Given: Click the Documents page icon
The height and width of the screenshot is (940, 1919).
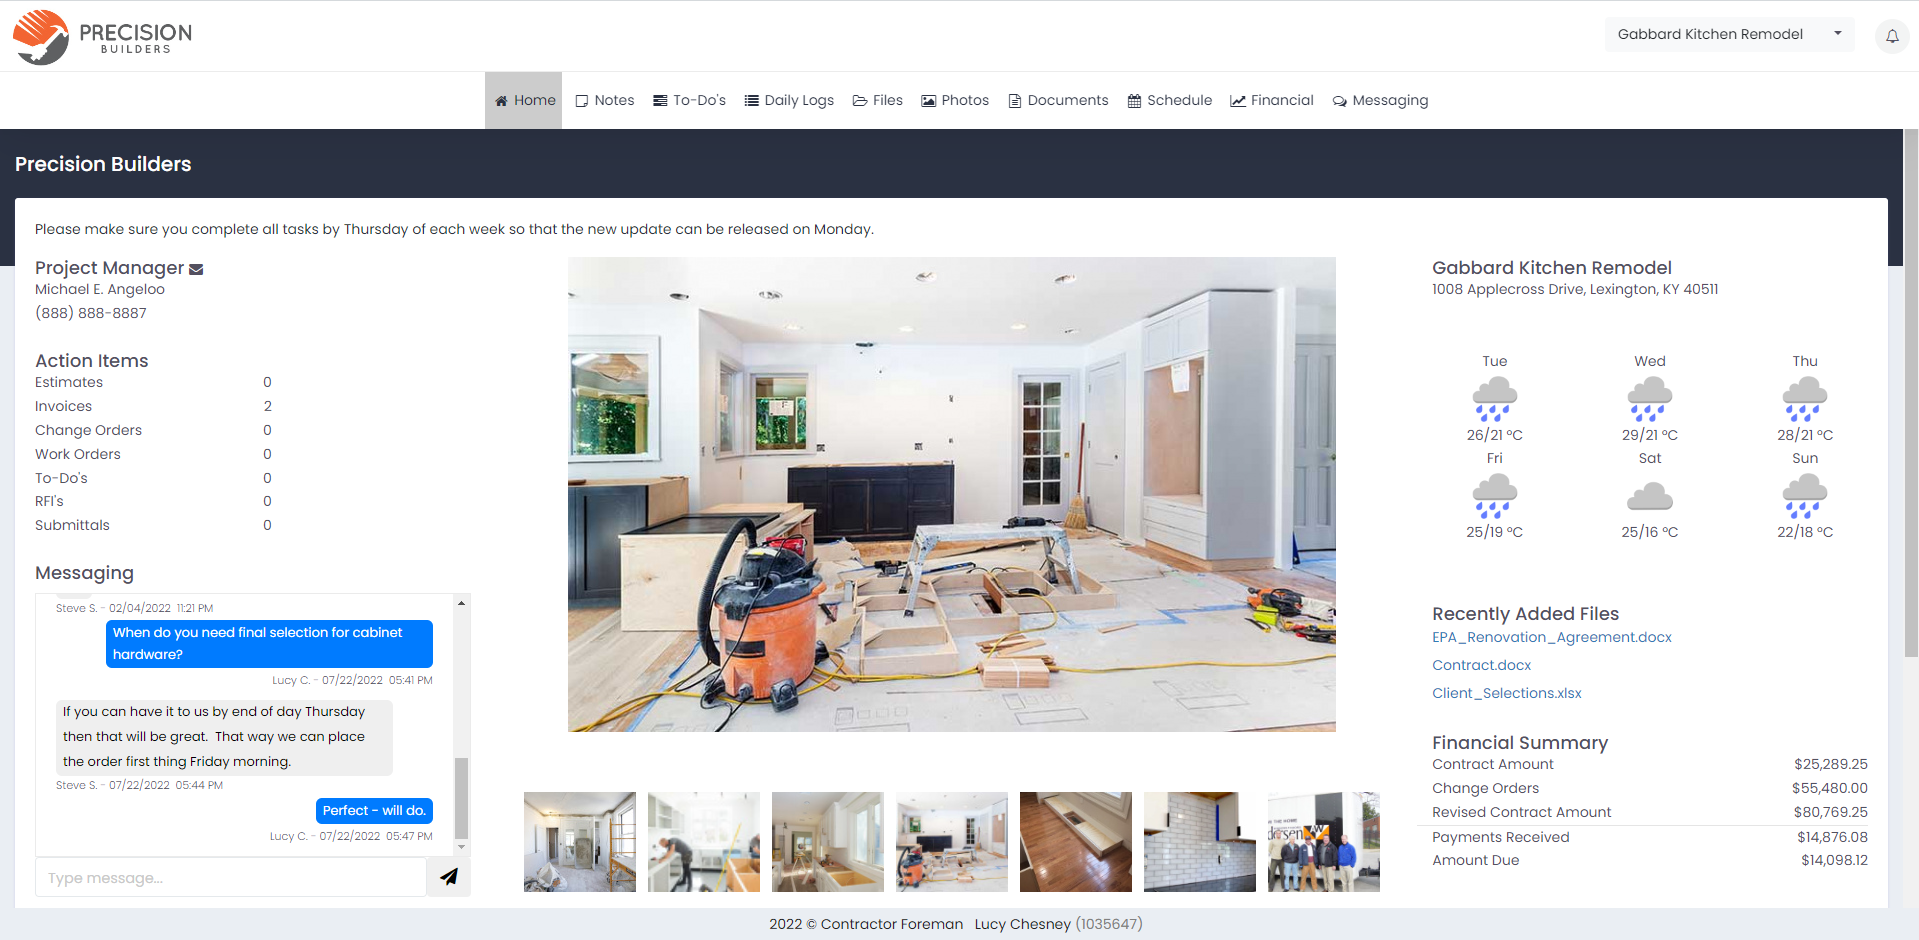Looking at the screenshot, I should click(x=1014, y=100).
